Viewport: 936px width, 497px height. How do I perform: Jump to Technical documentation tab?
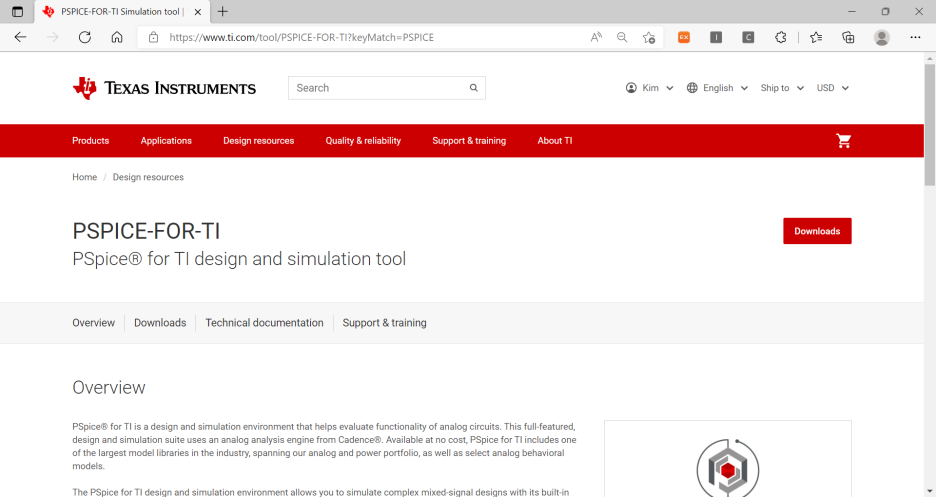(264, 323)
